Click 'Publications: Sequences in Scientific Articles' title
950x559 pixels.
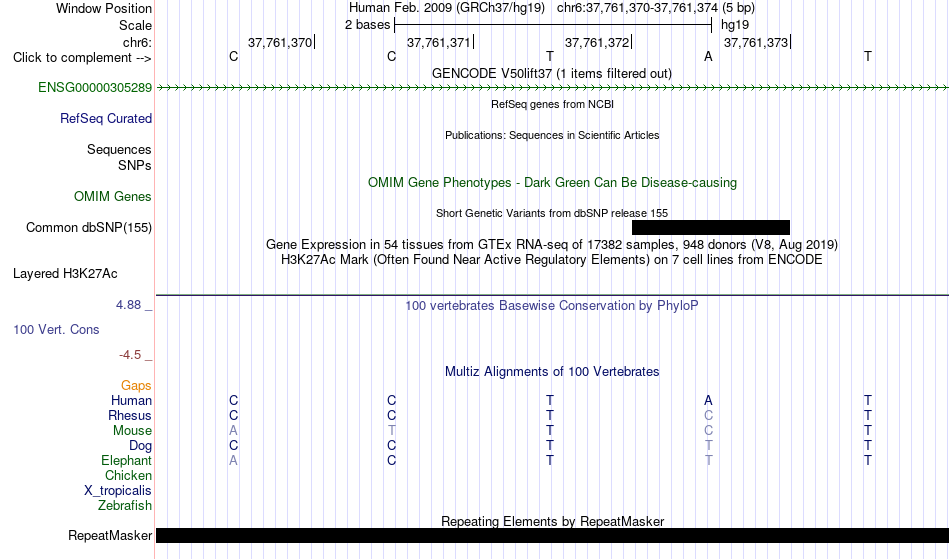tap(552, 135)
